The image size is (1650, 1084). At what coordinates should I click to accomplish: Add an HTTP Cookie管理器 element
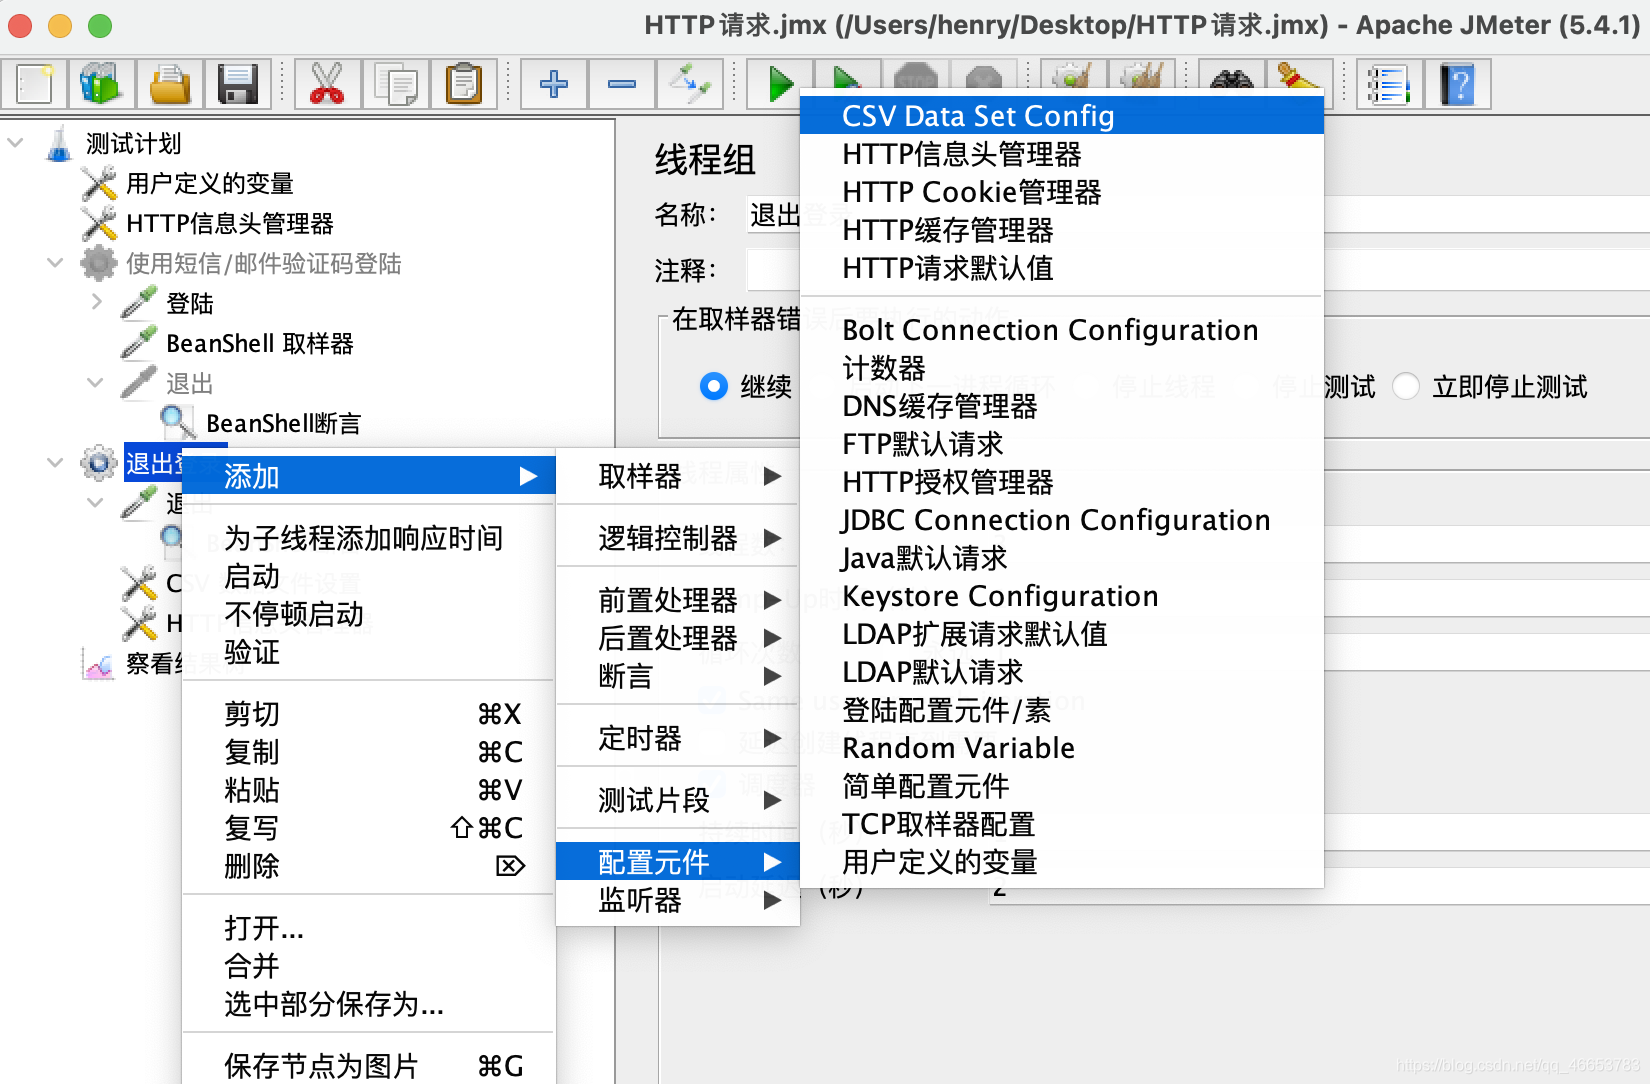pyautogui.click(x=1062, y=192)
